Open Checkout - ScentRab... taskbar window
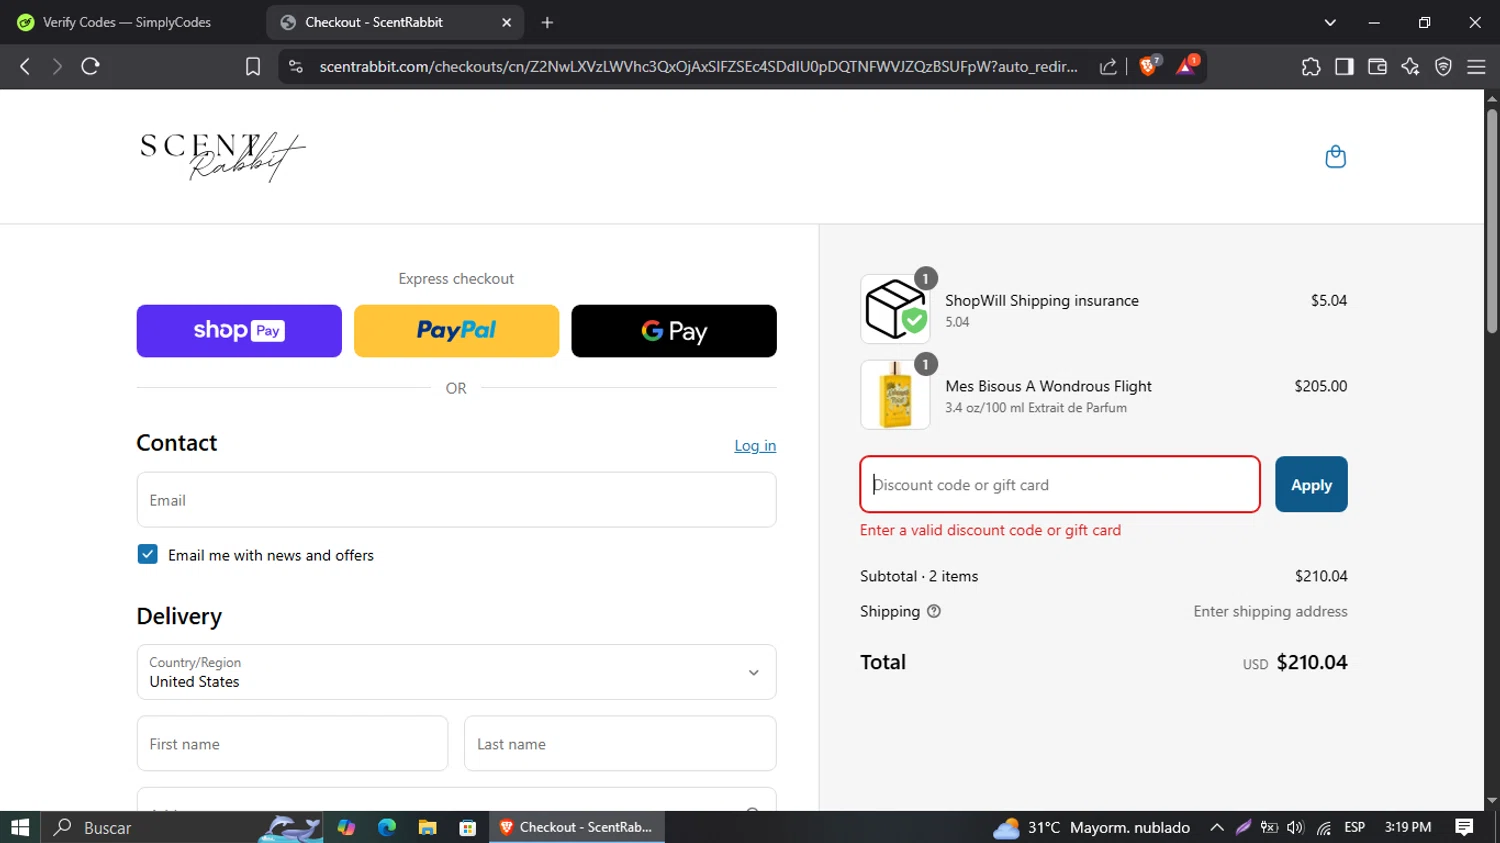Image resolution: width=1500 pixels, height=843 pixels. (x=577, y=827)
